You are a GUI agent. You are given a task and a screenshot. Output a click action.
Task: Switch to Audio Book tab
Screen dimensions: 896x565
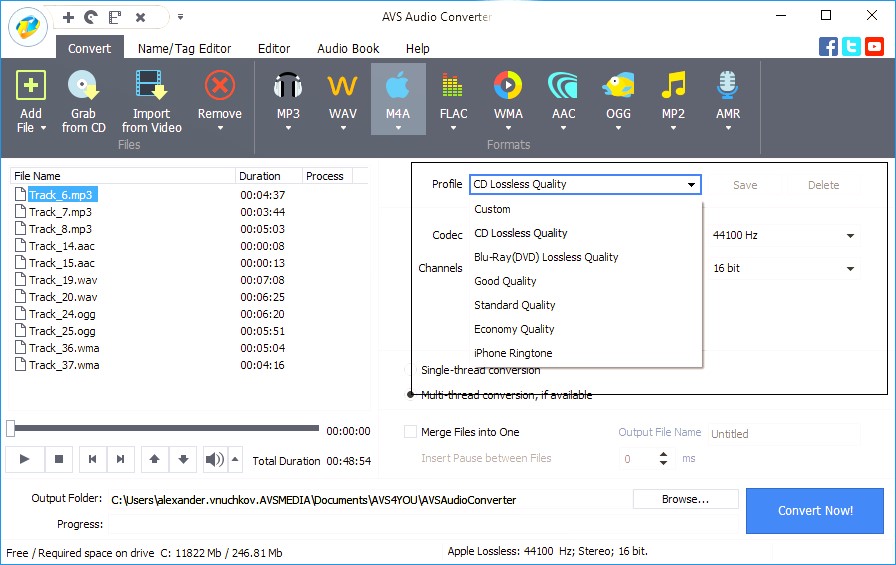click(x=348, y=49)
